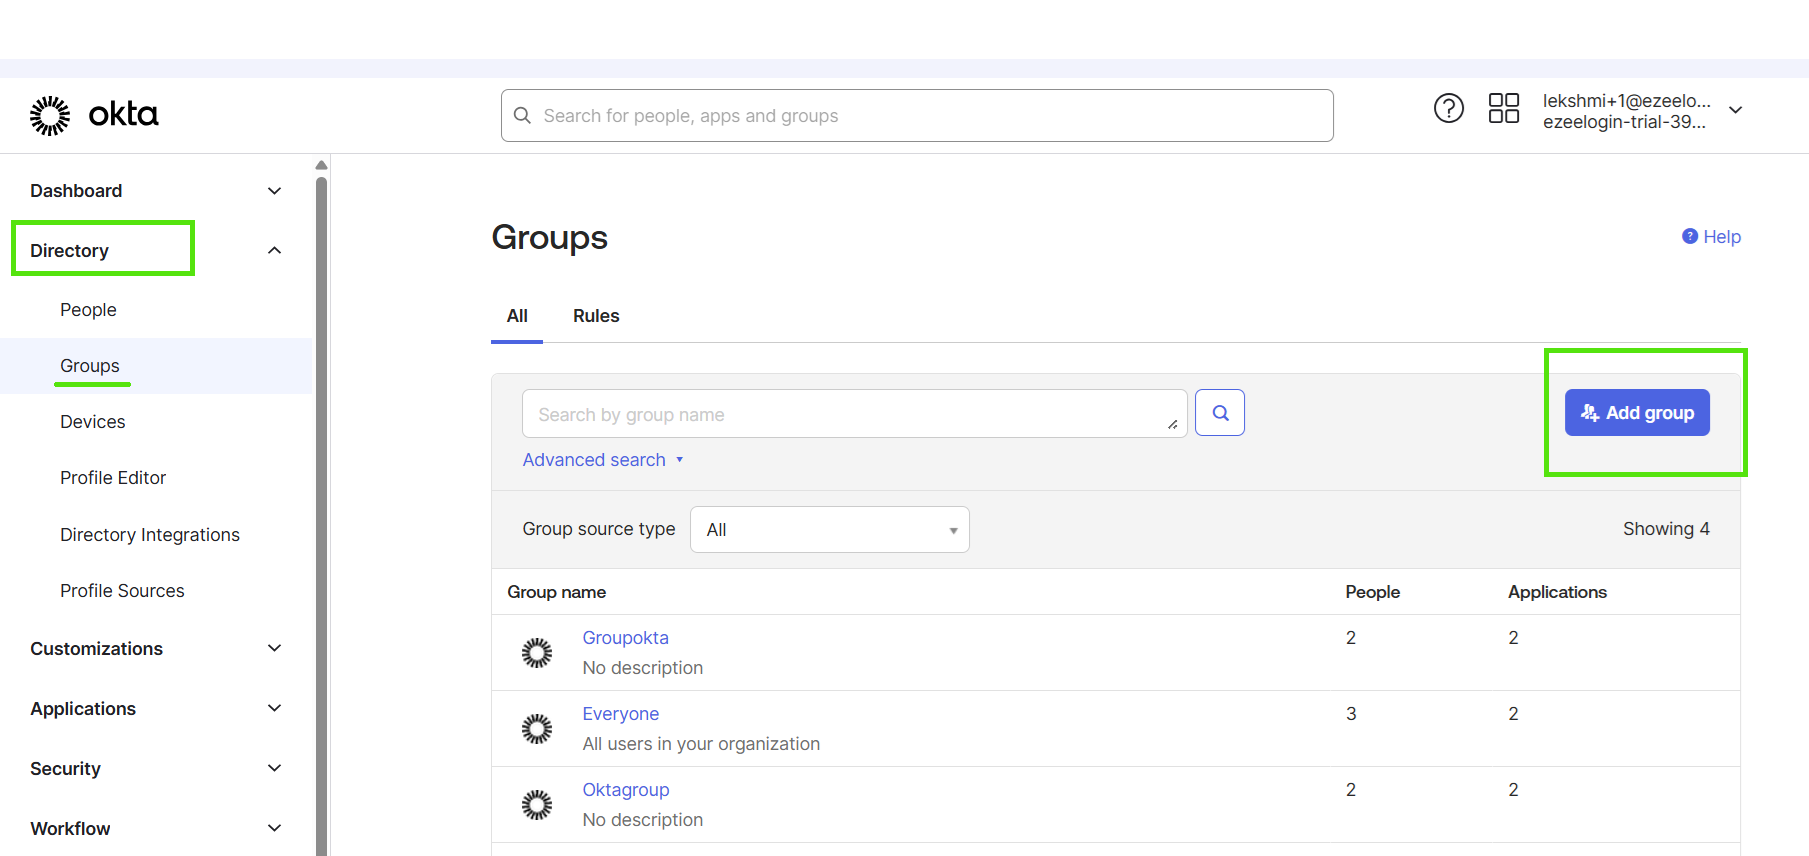Click the People column header
Viewport: 1809px width, 856px height.
click(1372, 592)
